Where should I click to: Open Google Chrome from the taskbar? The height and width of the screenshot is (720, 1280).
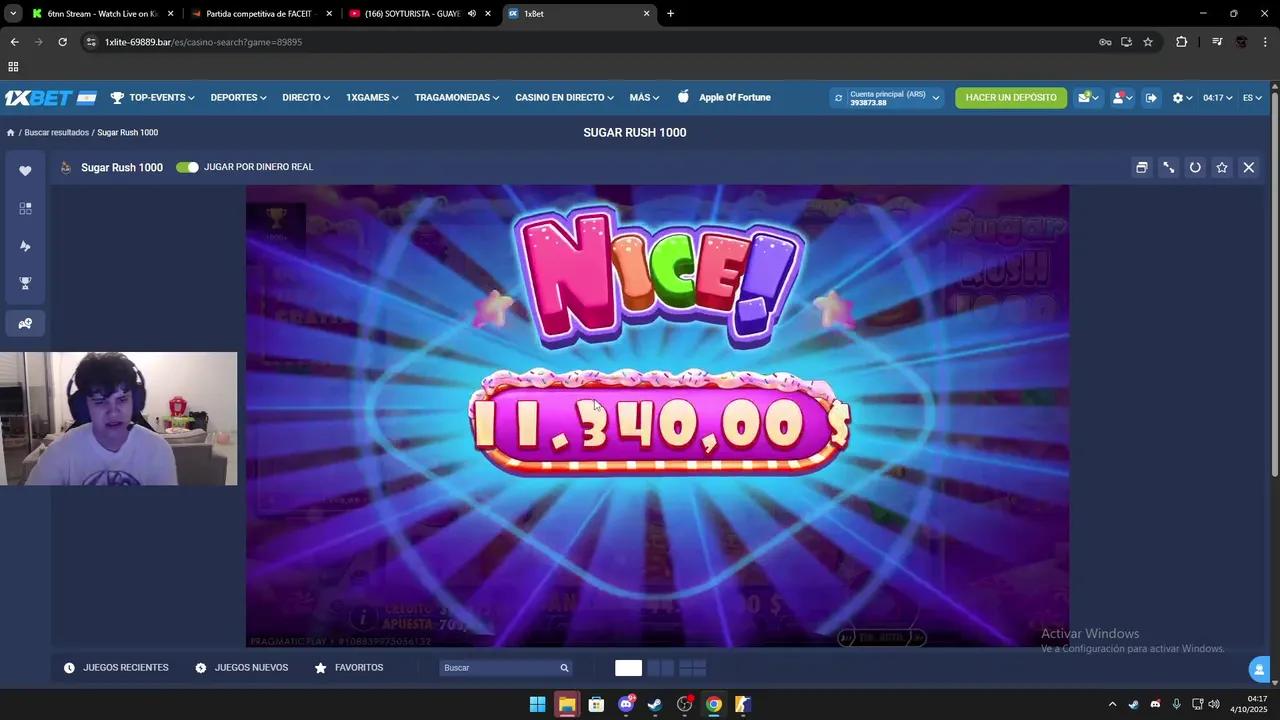click(714, 705)
